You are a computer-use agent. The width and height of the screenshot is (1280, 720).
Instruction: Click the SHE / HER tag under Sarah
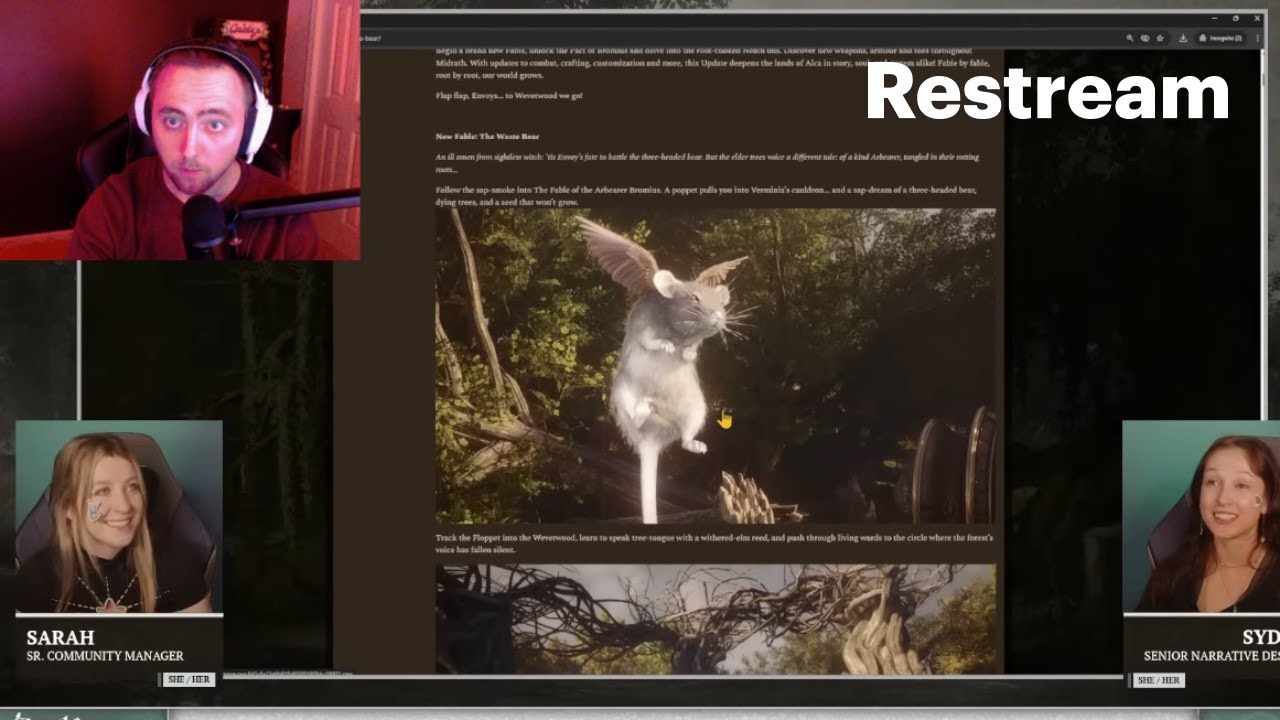[189, 680]
